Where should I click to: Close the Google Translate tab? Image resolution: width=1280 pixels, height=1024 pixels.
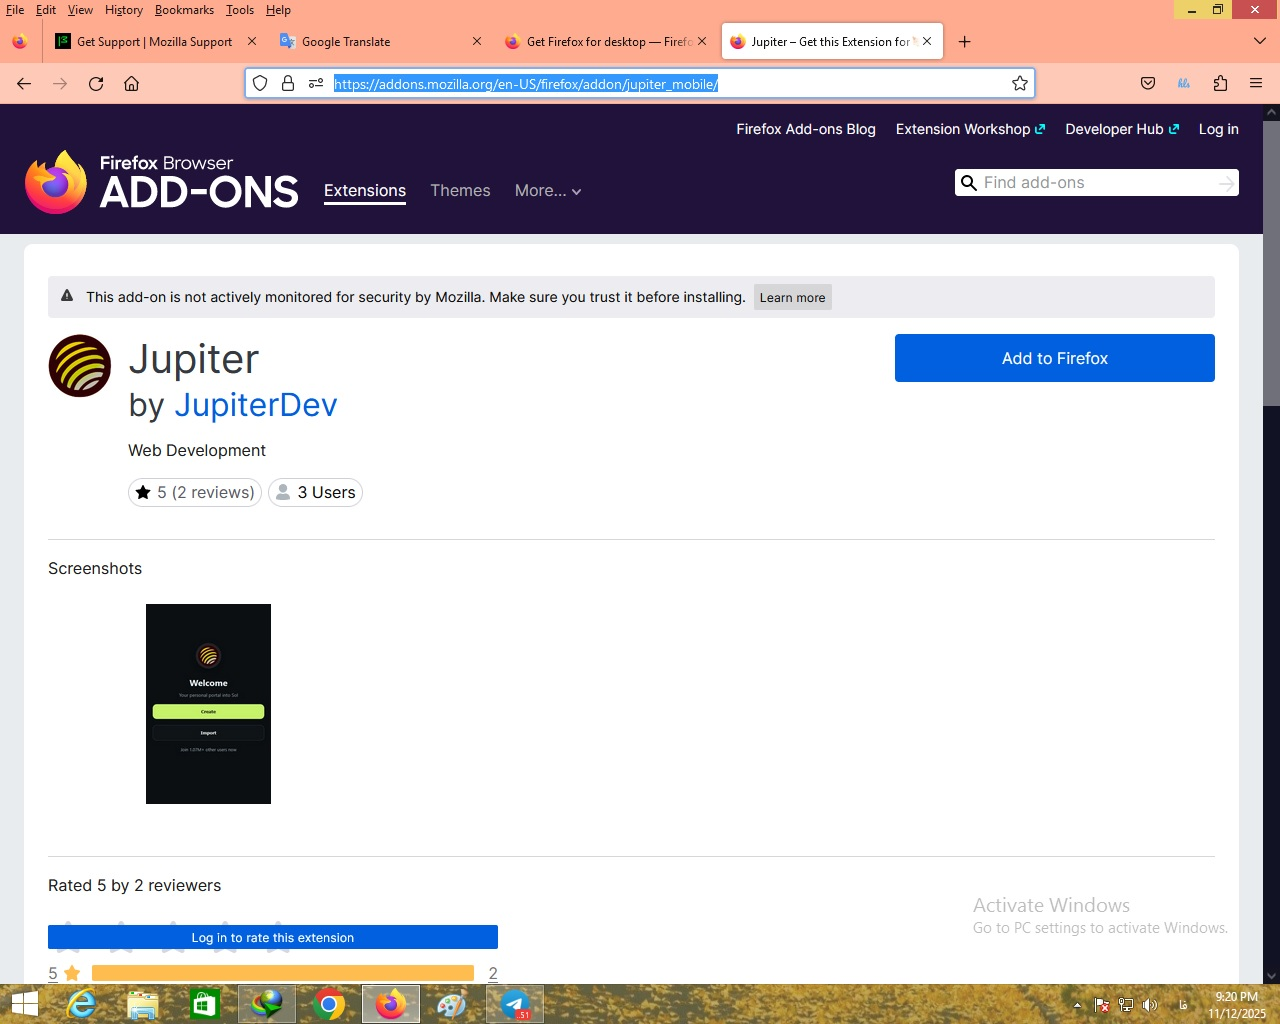point(477,42)
